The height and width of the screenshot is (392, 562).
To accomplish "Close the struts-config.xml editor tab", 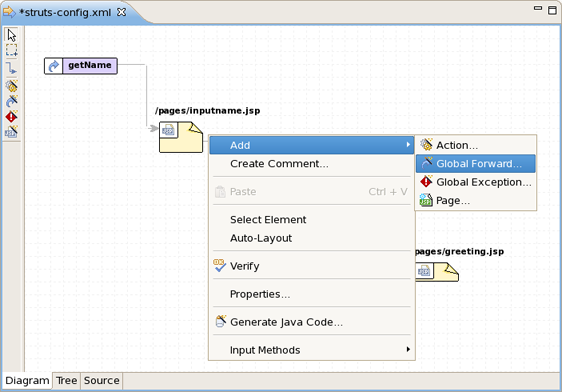I will [x=122, y=12].
